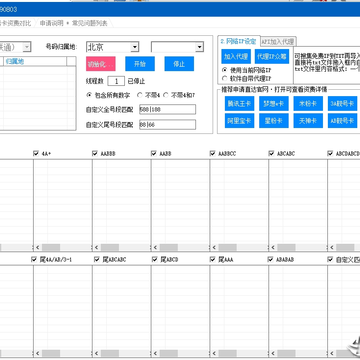Open the 米粉卡 card button
Screen dimensions: 360x360
308,103
